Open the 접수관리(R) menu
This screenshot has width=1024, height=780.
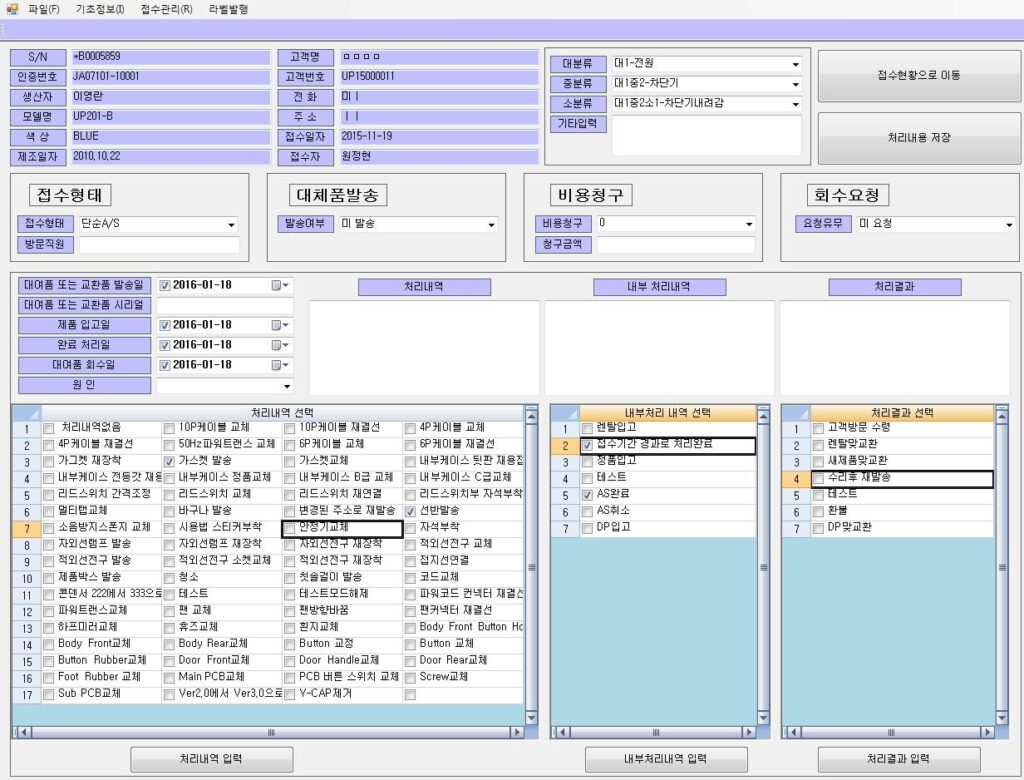166,9
